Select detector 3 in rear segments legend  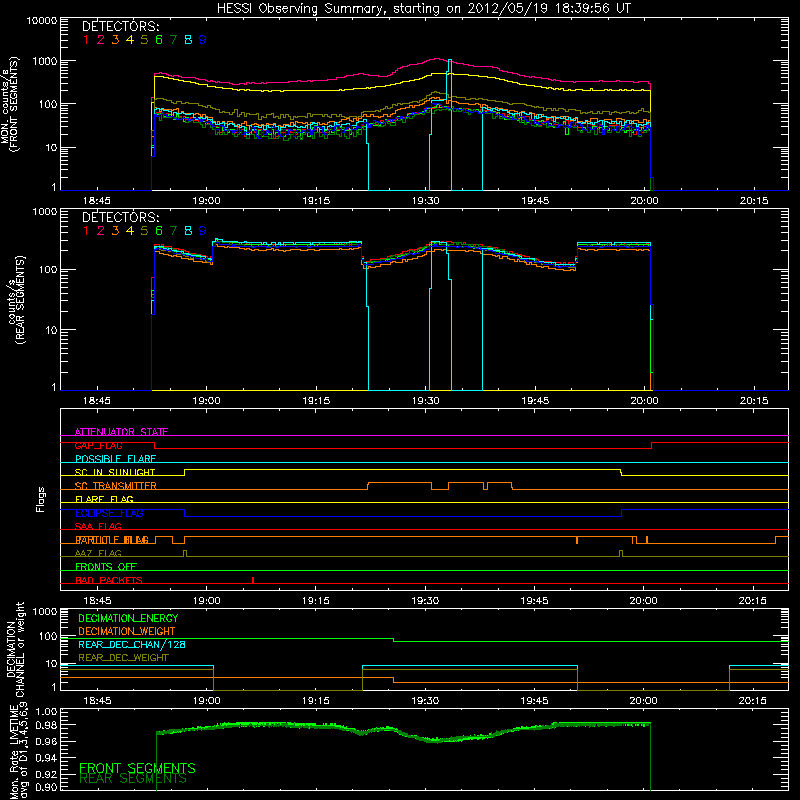tap(115, 231)
